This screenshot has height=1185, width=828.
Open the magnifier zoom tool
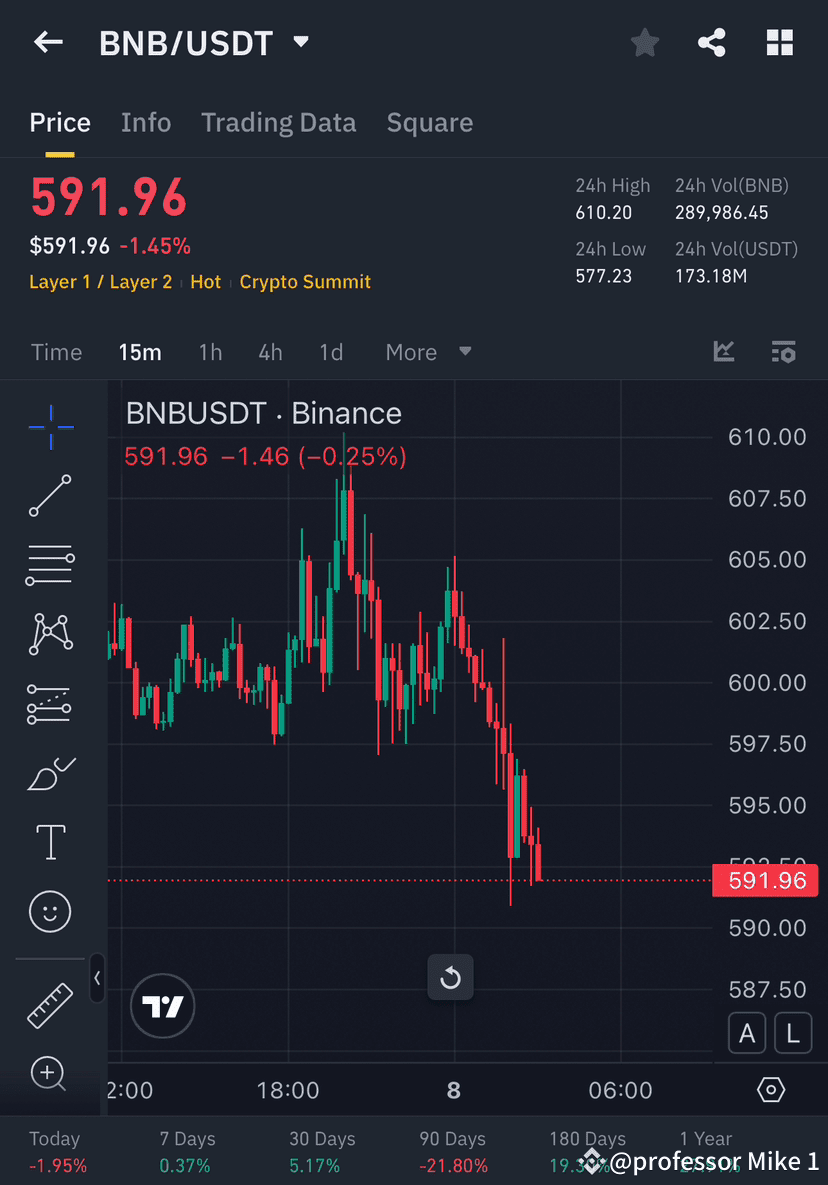click(50, 1074)
